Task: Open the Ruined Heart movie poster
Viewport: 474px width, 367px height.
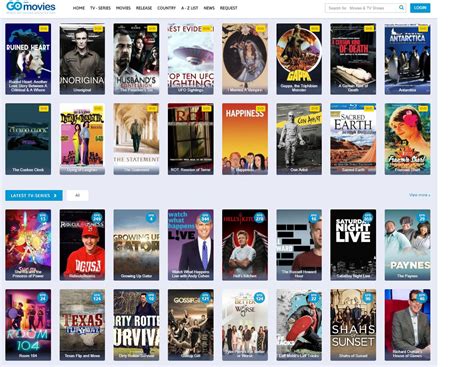Action: pos(28,59)
